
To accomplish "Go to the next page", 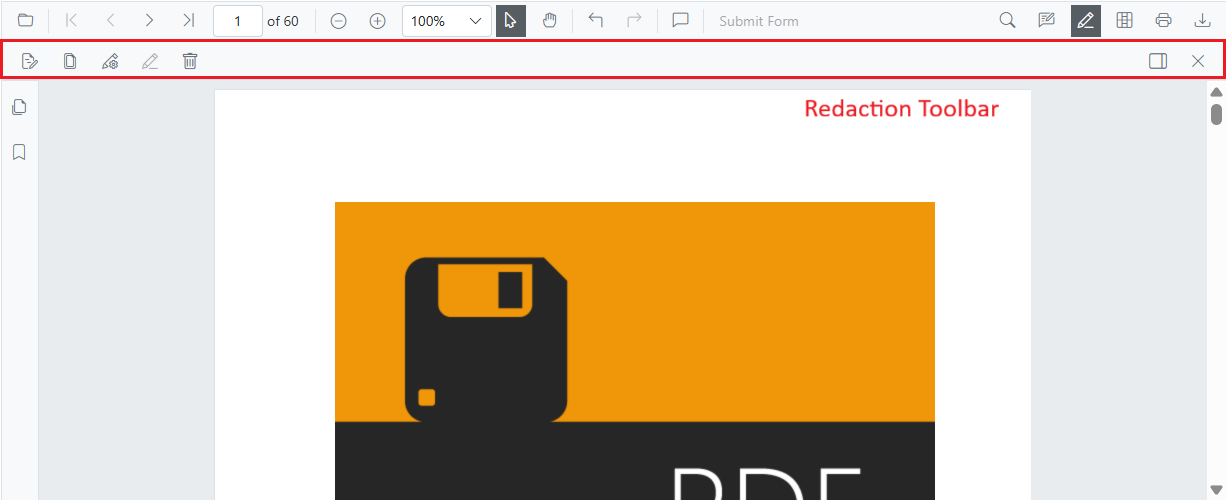I will (149, 20).
